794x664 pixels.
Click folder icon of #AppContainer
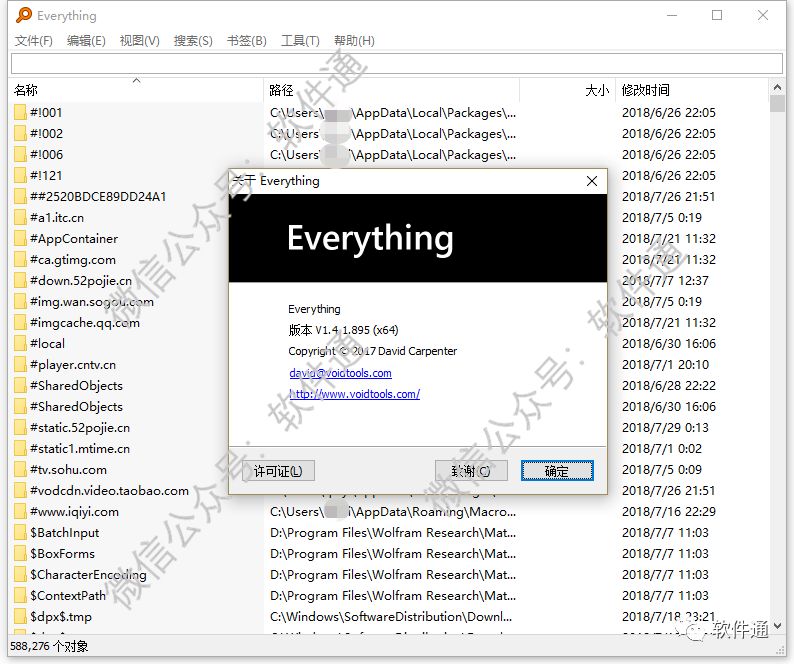(20, 239)
